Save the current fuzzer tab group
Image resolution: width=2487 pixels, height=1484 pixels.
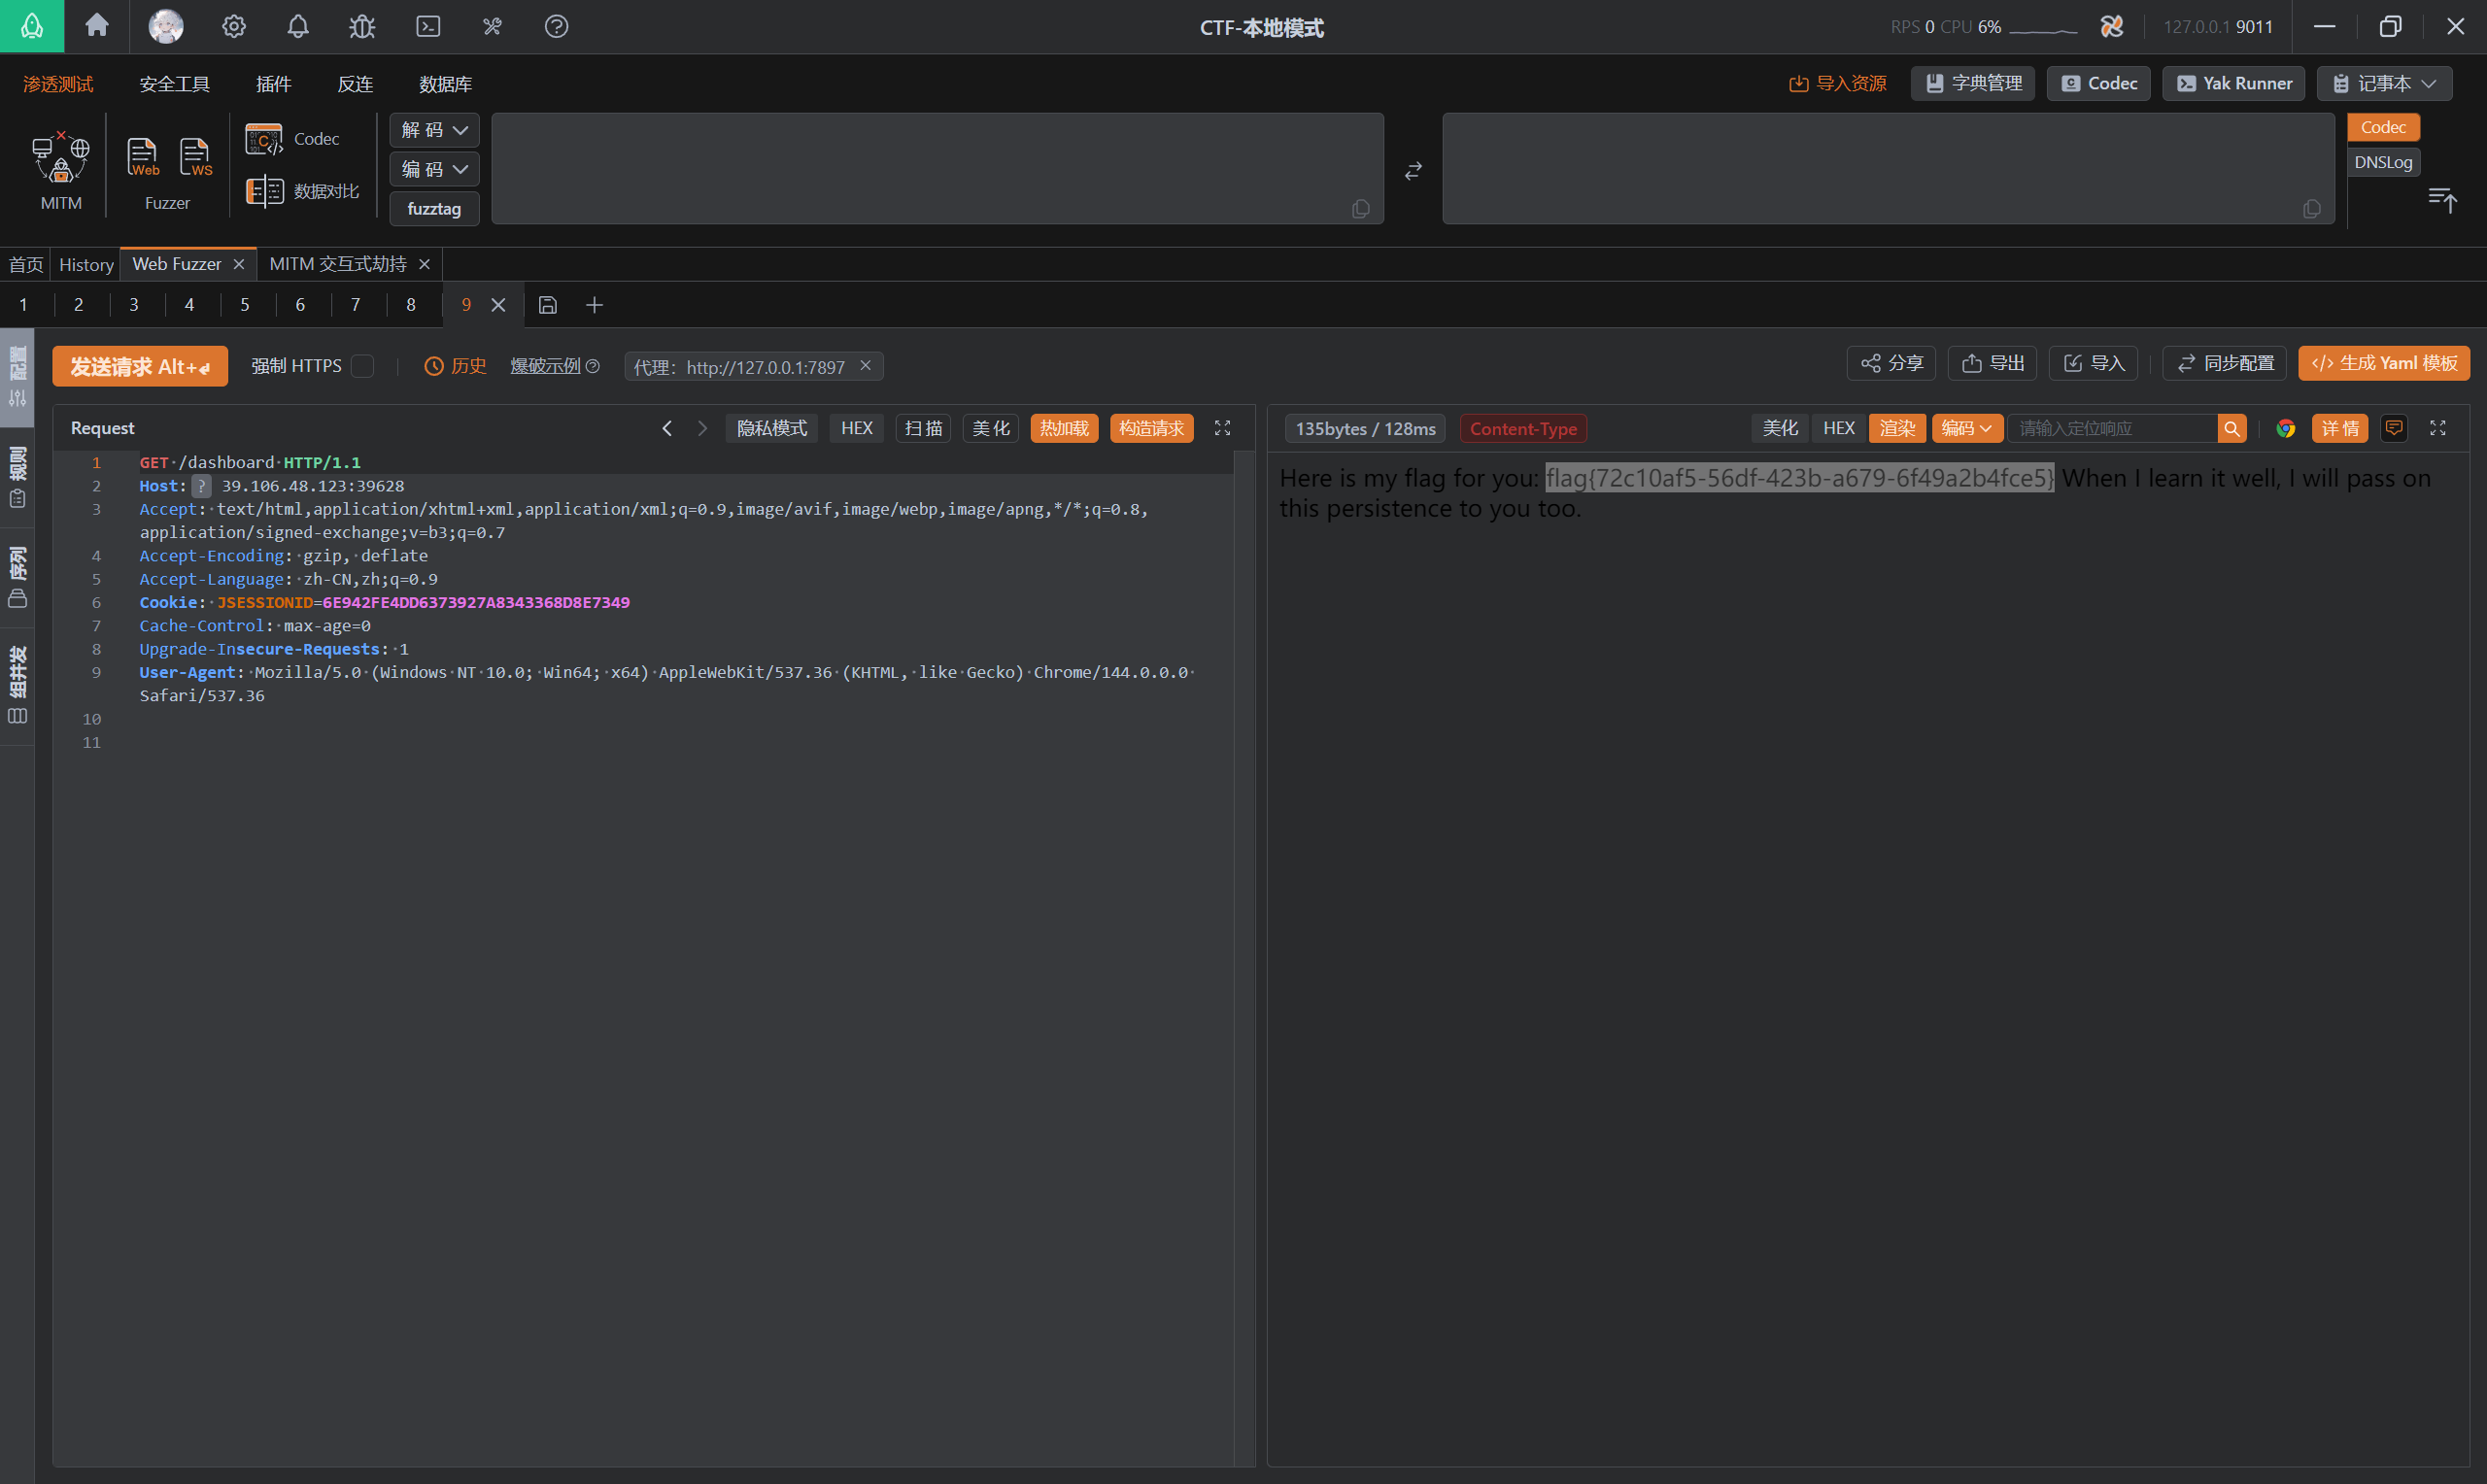pyautogui.click(x=547, y=305)
